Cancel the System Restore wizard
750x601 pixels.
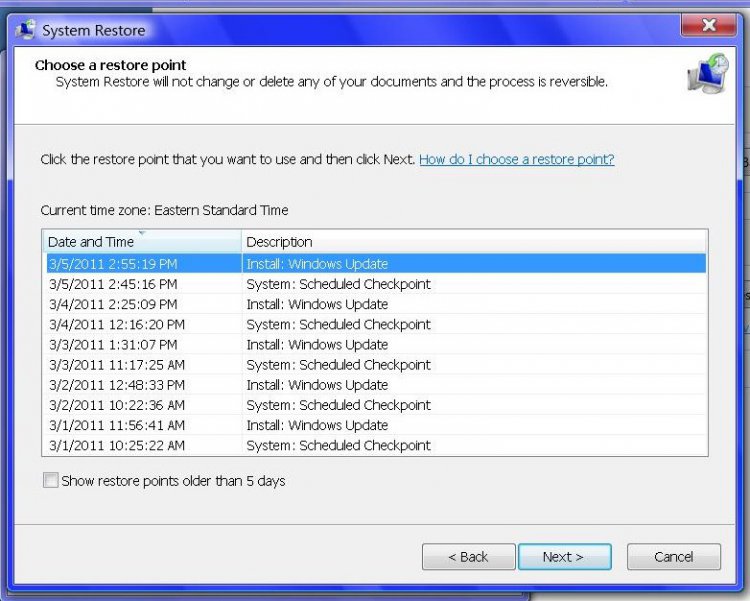[673, 556]
